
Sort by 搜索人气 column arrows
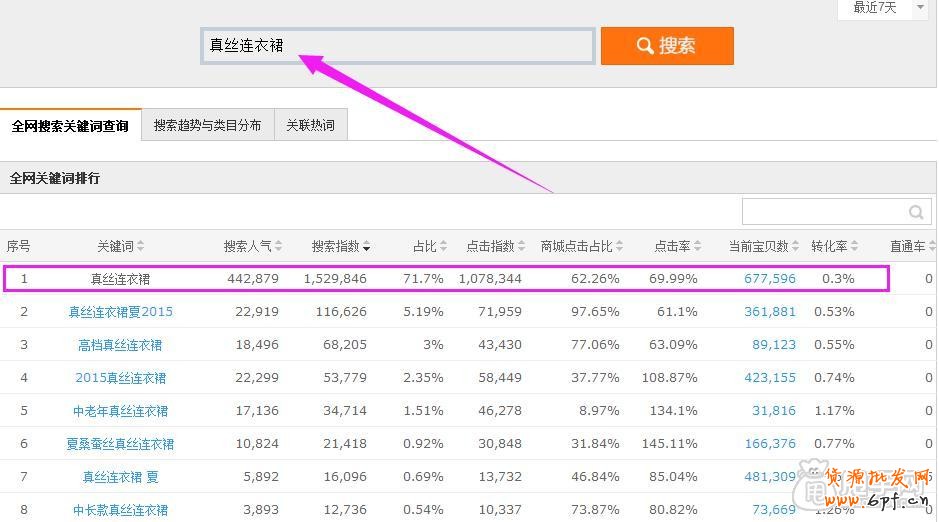[x=278, y=246]
